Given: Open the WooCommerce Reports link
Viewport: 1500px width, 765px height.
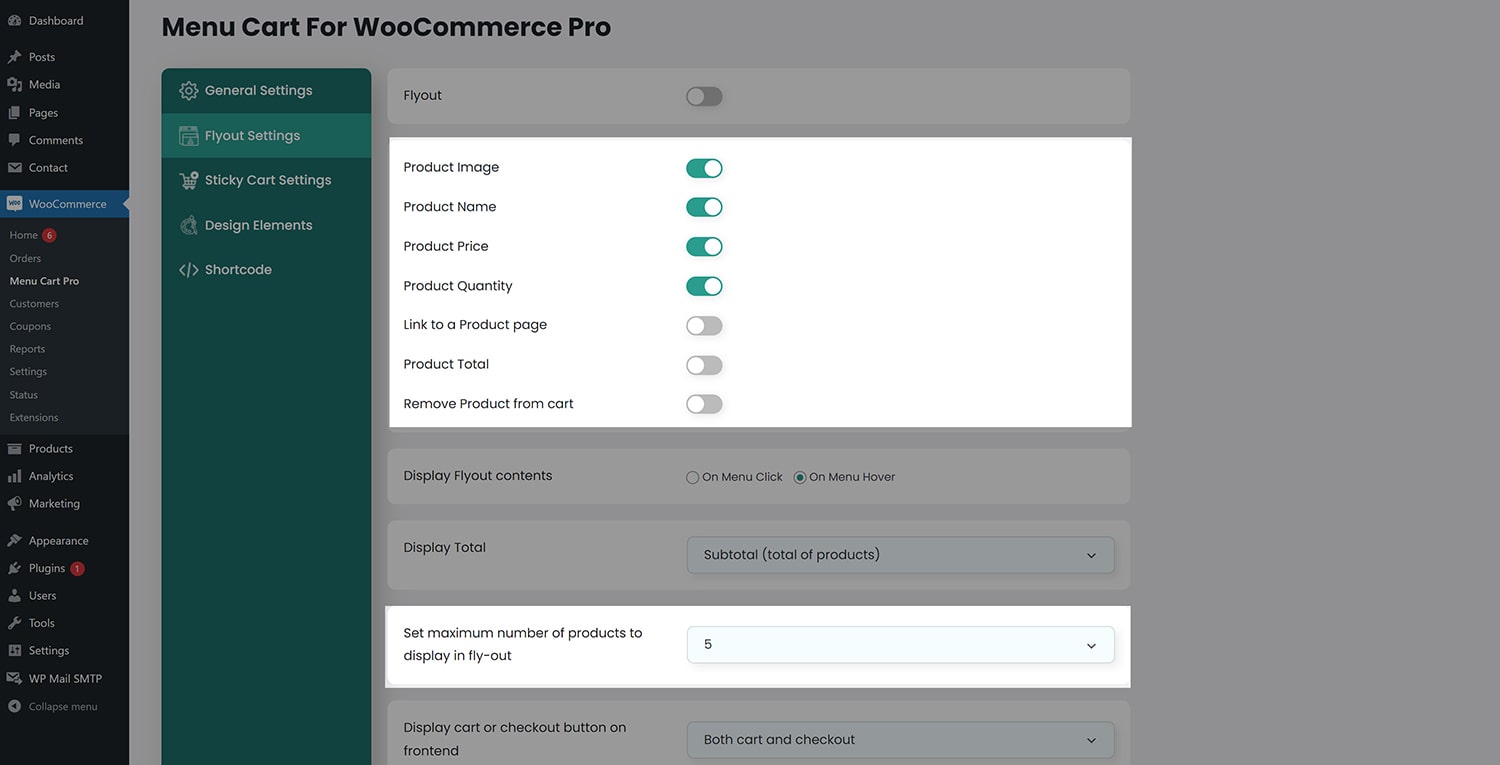Looking at the screenshot, I should click(27, 349).
